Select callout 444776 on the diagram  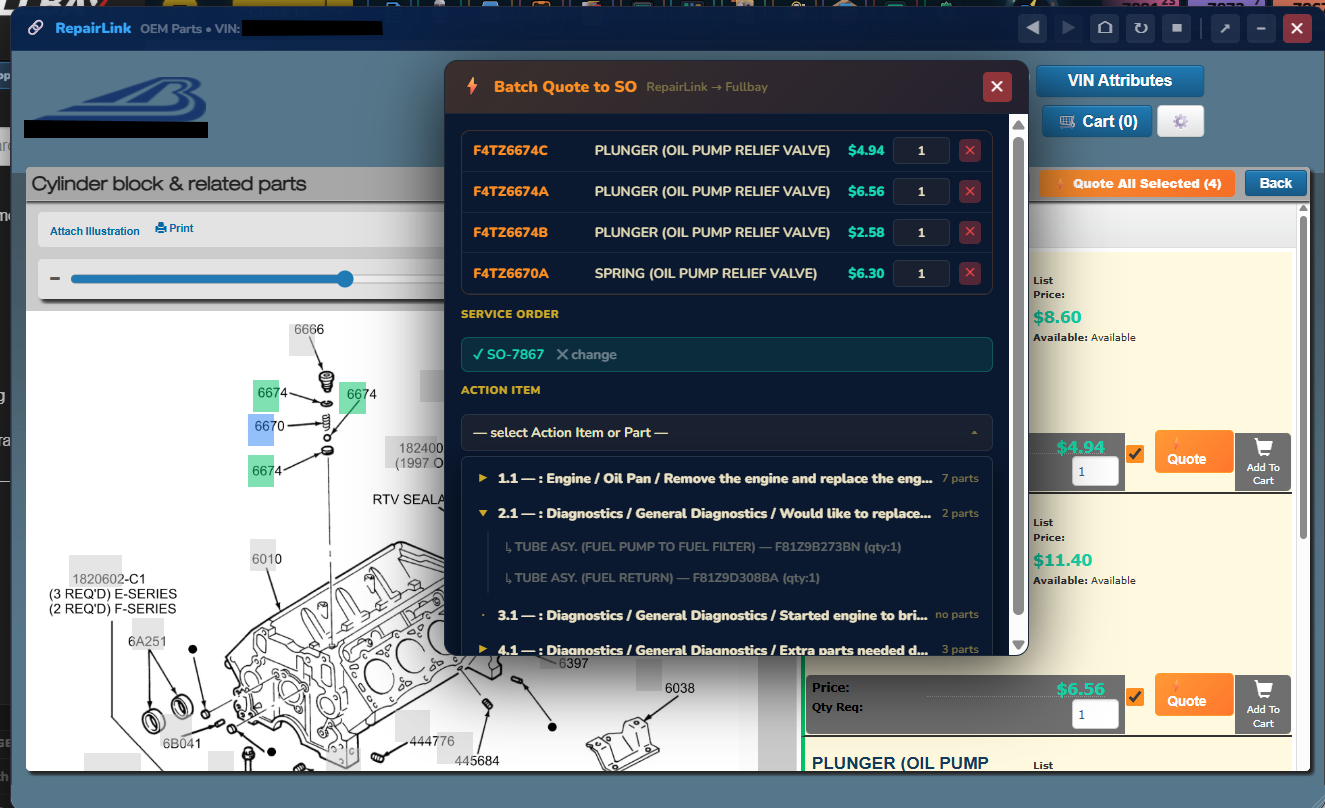(432, 741)
